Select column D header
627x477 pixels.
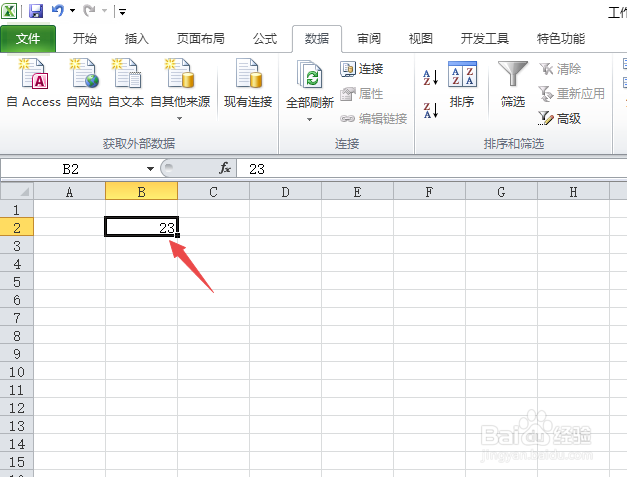pyautogui.click(x=286, y=192)
